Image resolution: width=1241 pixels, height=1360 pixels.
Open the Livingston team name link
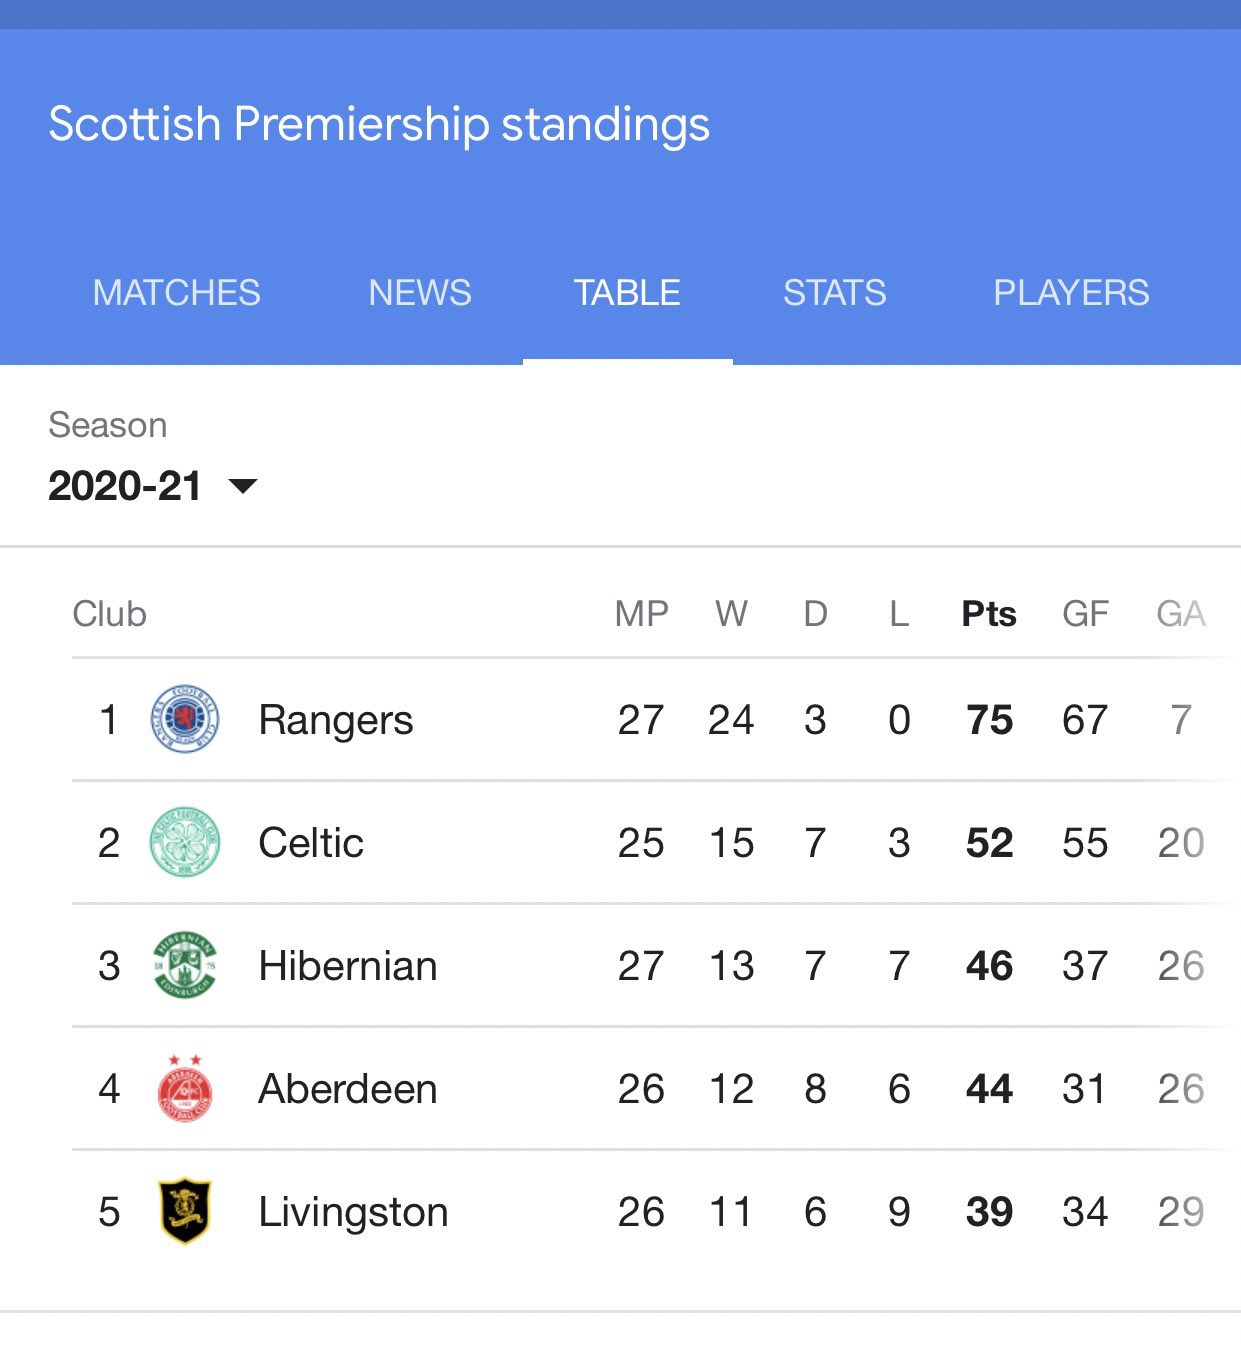click(x=353, y=1213)
